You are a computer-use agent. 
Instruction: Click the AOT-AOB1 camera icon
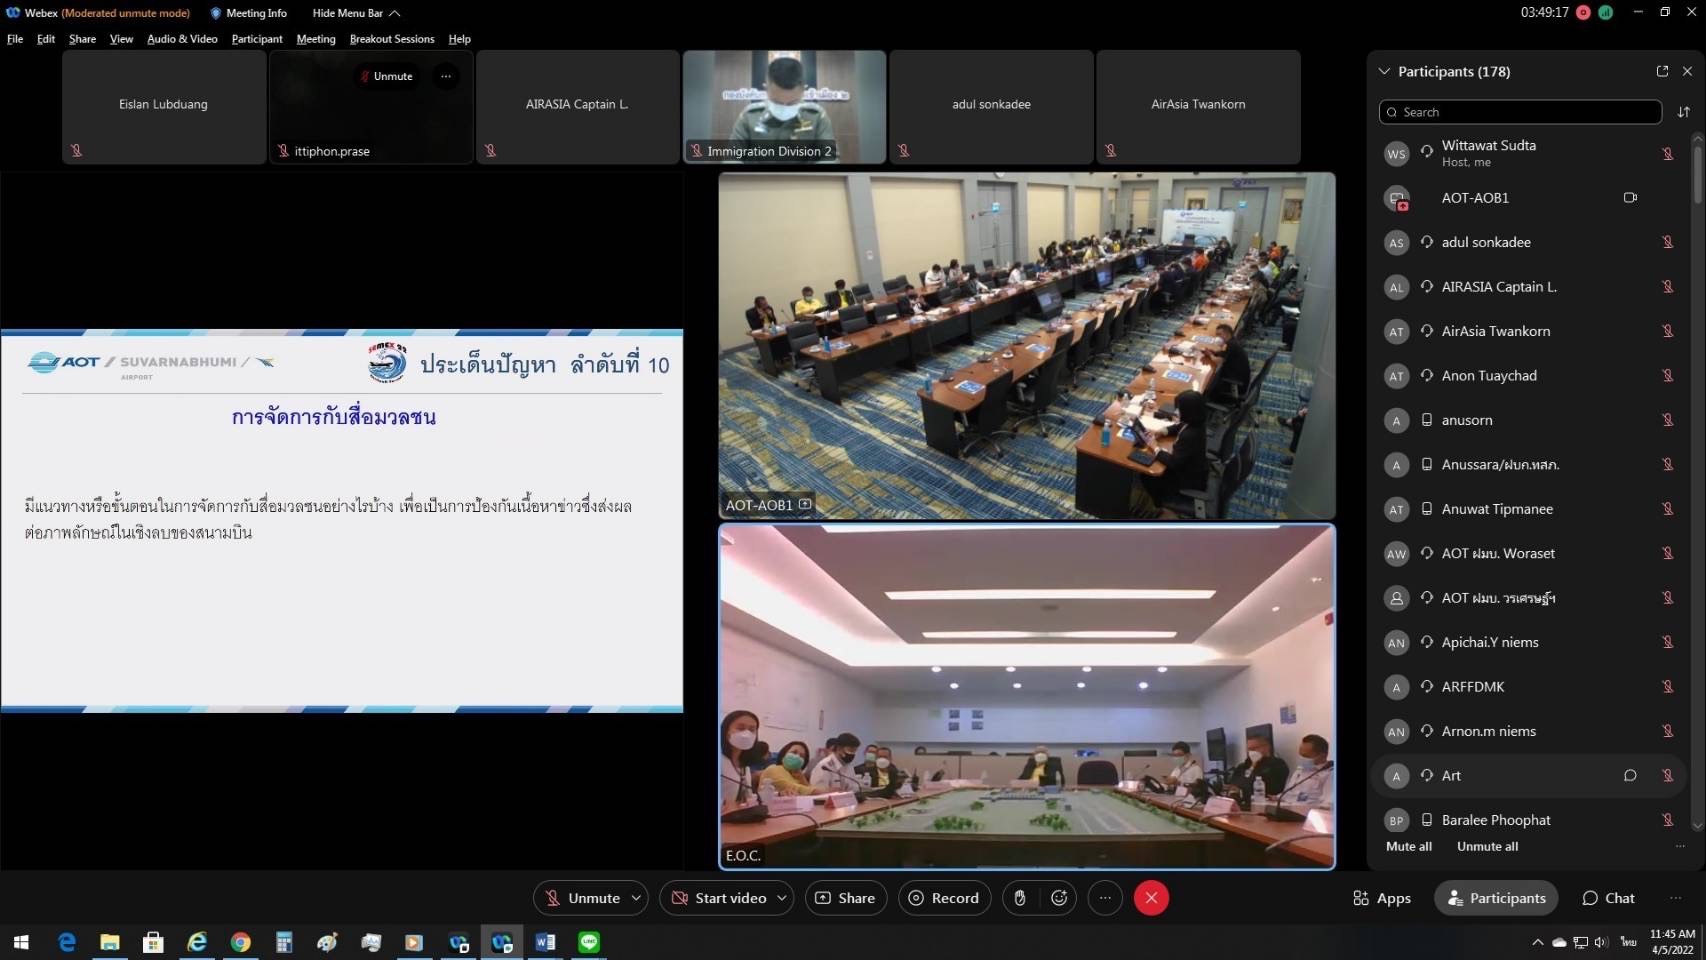1630,198
